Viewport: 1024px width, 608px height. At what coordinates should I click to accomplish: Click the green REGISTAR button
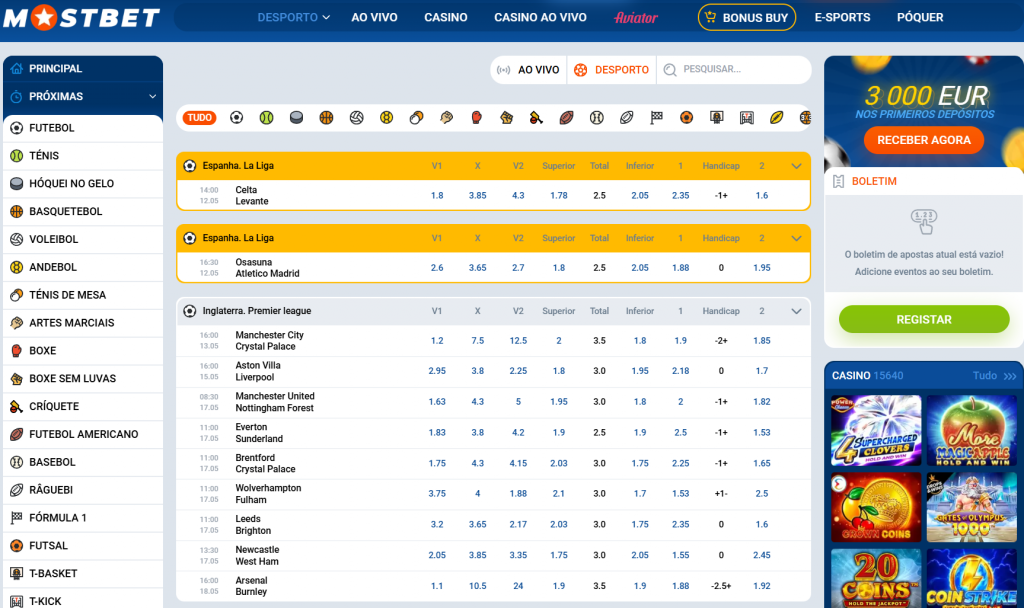(923, 319)
